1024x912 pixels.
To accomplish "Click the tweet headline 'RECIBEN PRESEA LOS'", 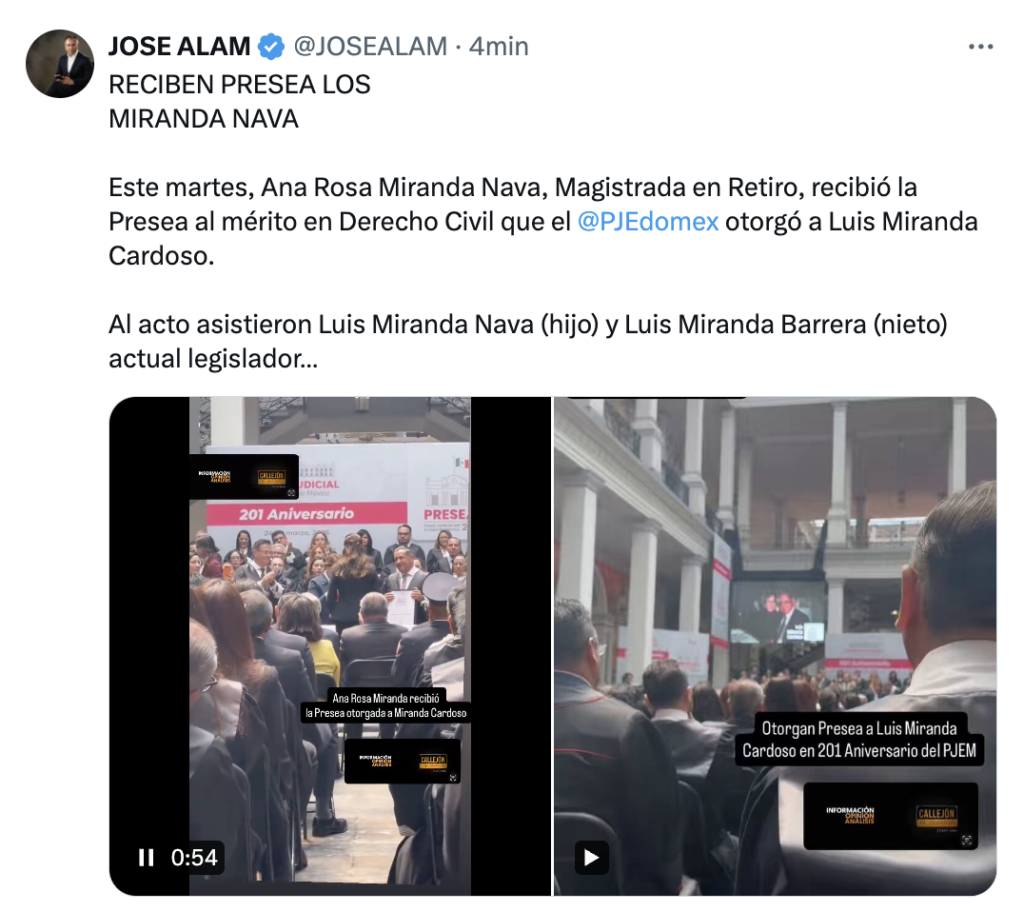I will (x=239, y=84).
